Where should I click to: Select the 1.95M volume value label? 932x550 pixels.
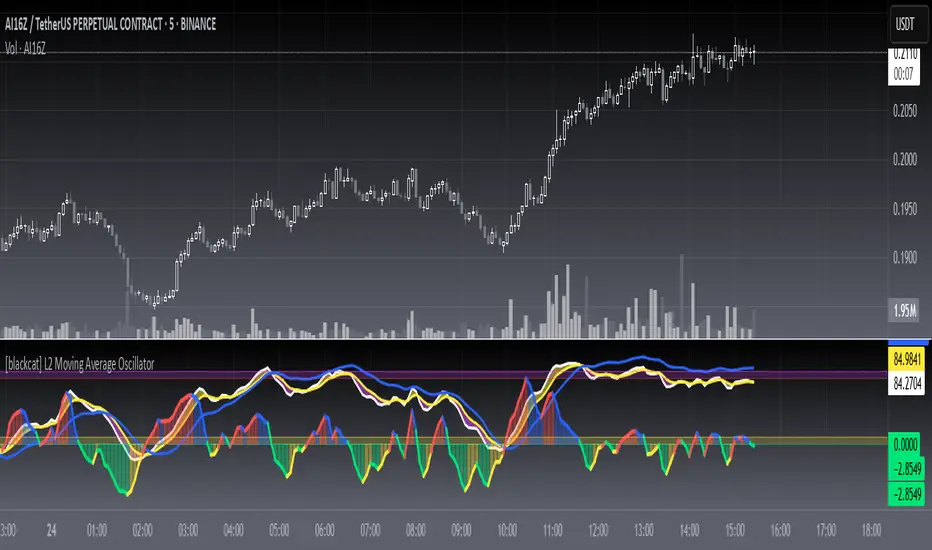coord(904,310)
